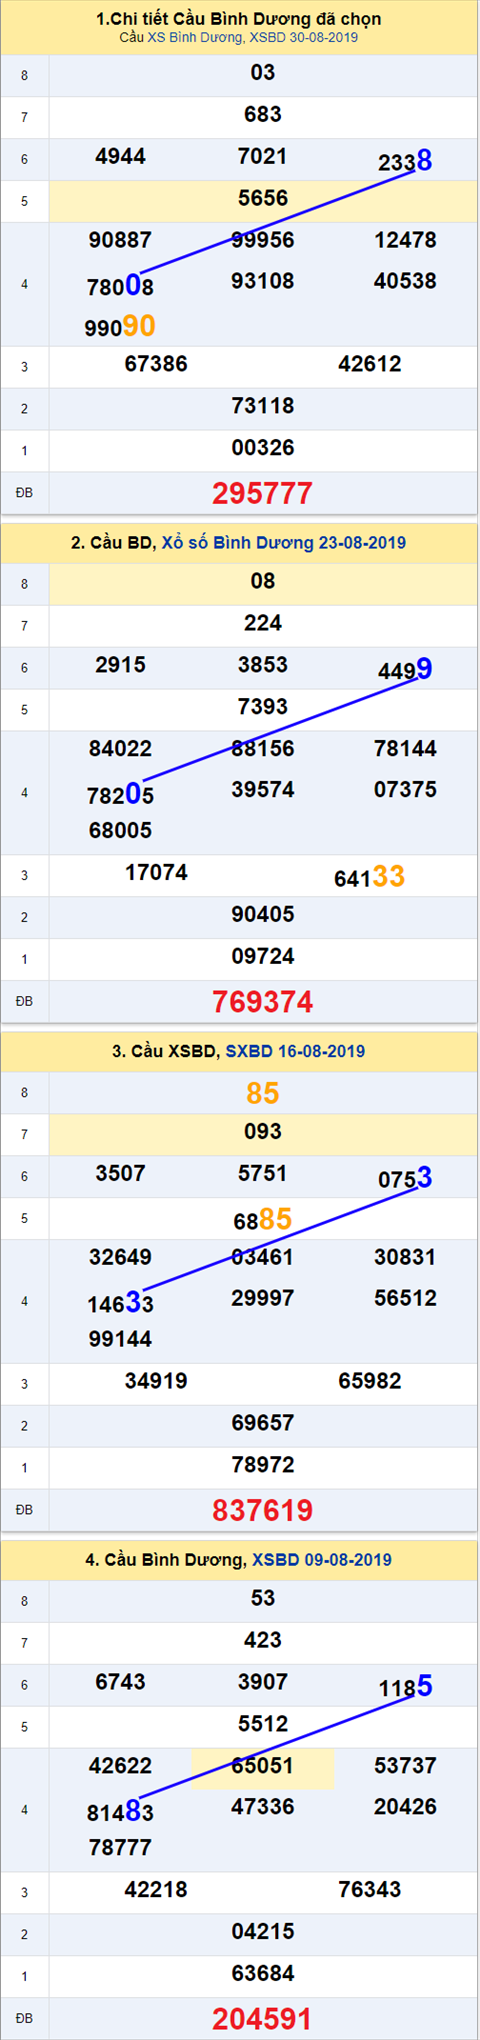Open link 'XSBD 09-08-2019'
This screenshot has width=480, height=2040.
tap(322, 1559)
